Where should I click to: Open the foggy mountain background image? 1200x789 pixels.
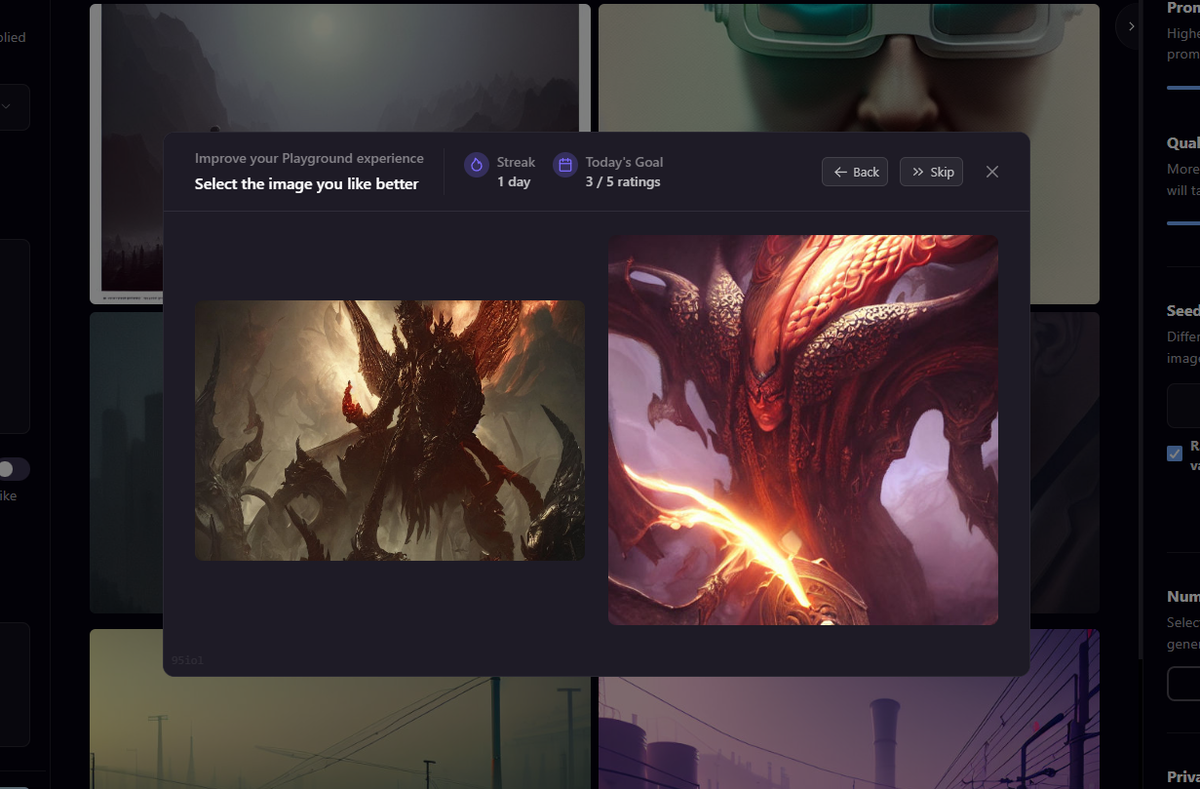click(340, 68)
